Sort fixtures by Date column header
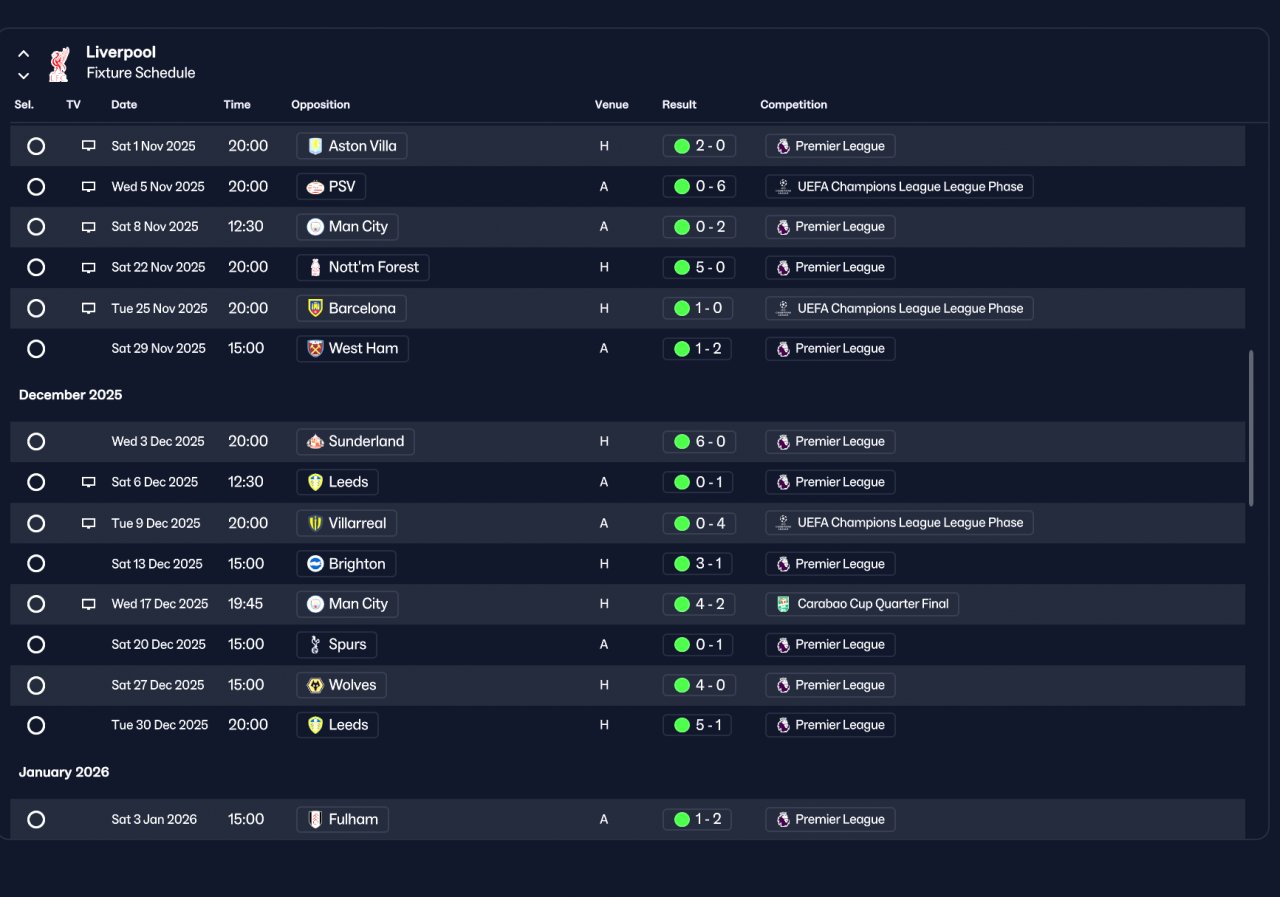 pos(124,105)
